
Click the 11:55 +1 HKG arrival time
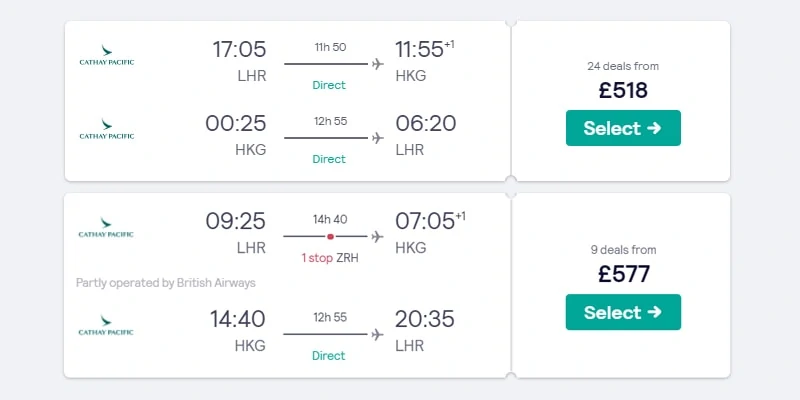424,49
